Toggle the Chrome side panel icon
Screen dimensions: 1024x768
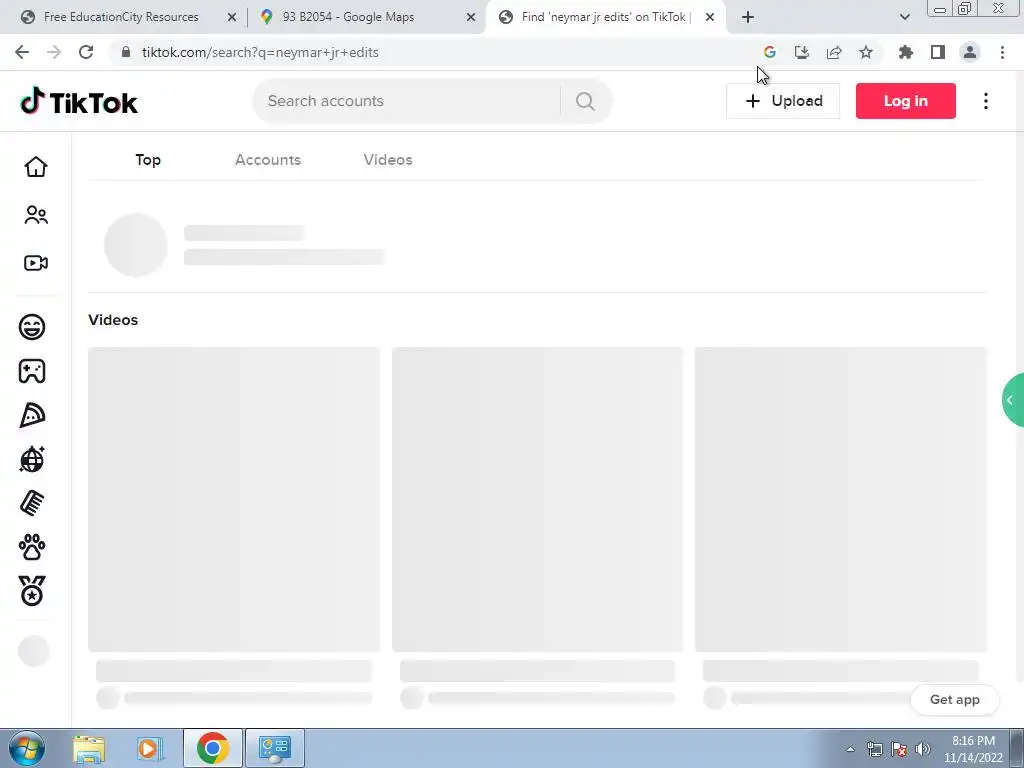click(938, 52)
